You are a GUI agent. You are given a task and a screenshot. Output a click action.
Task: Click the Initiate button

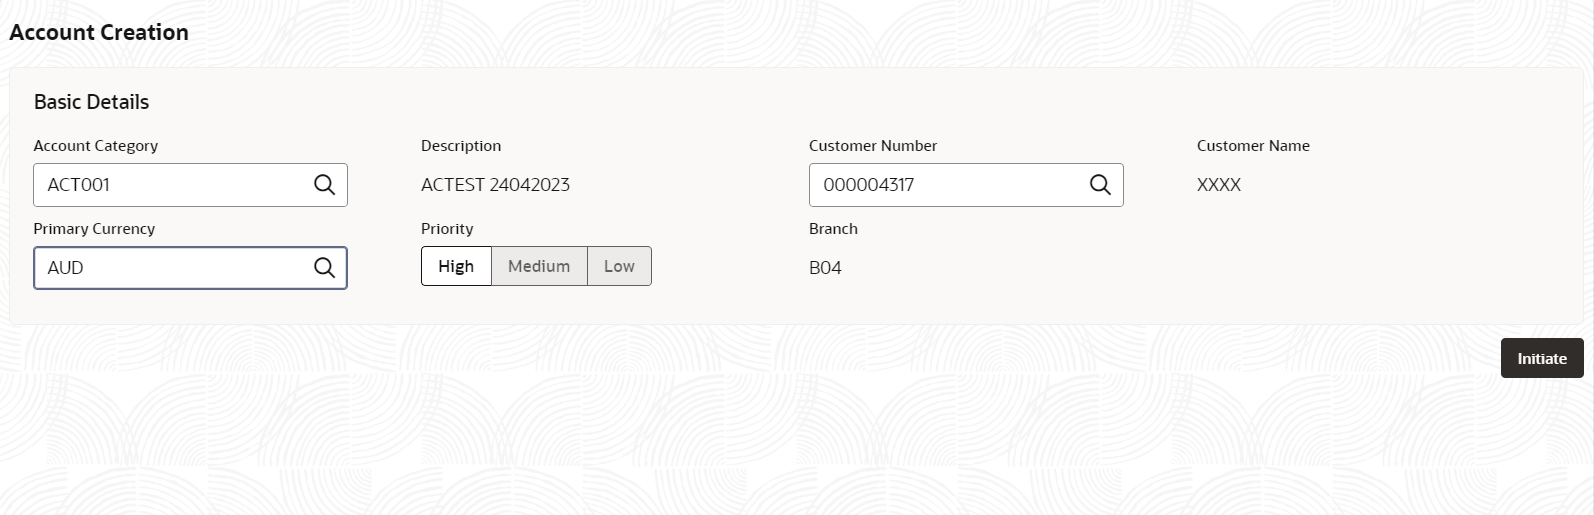coord(1542,358)
